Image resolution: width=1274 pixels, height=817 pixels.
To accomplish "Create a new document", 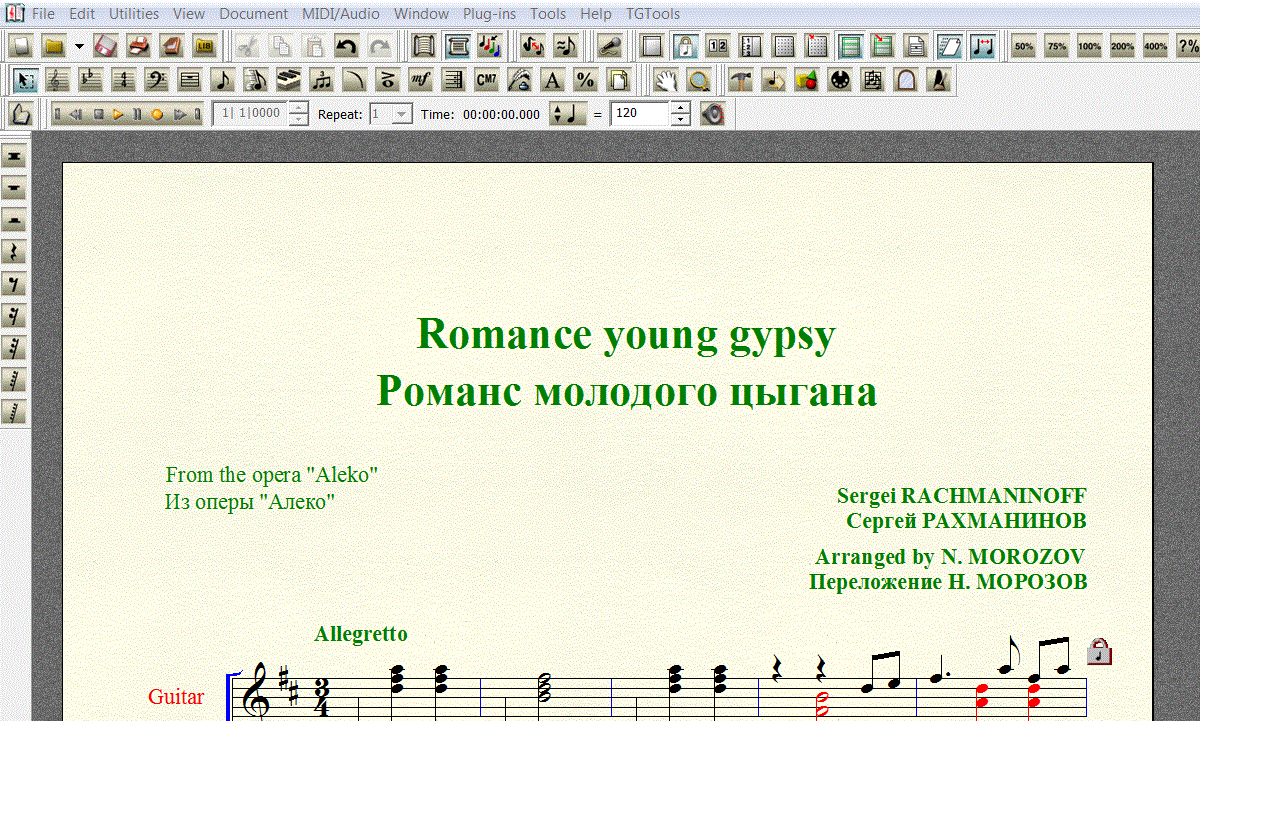I will coord(23,46).
